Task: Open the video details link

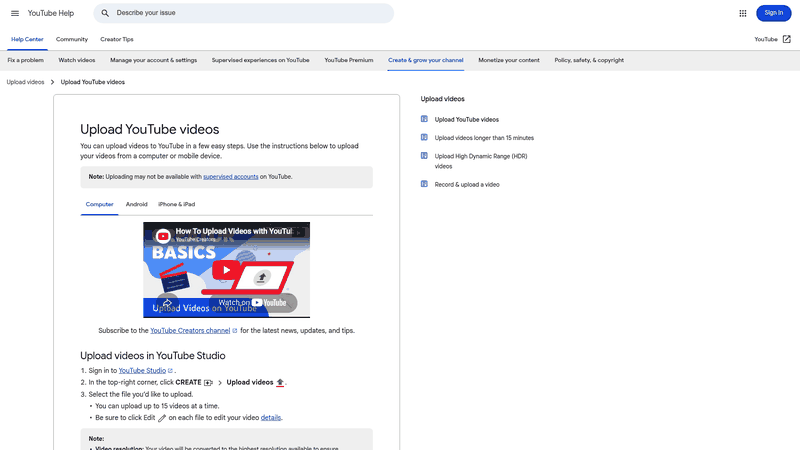Action: pyautogui.click(x=271, y=417)
